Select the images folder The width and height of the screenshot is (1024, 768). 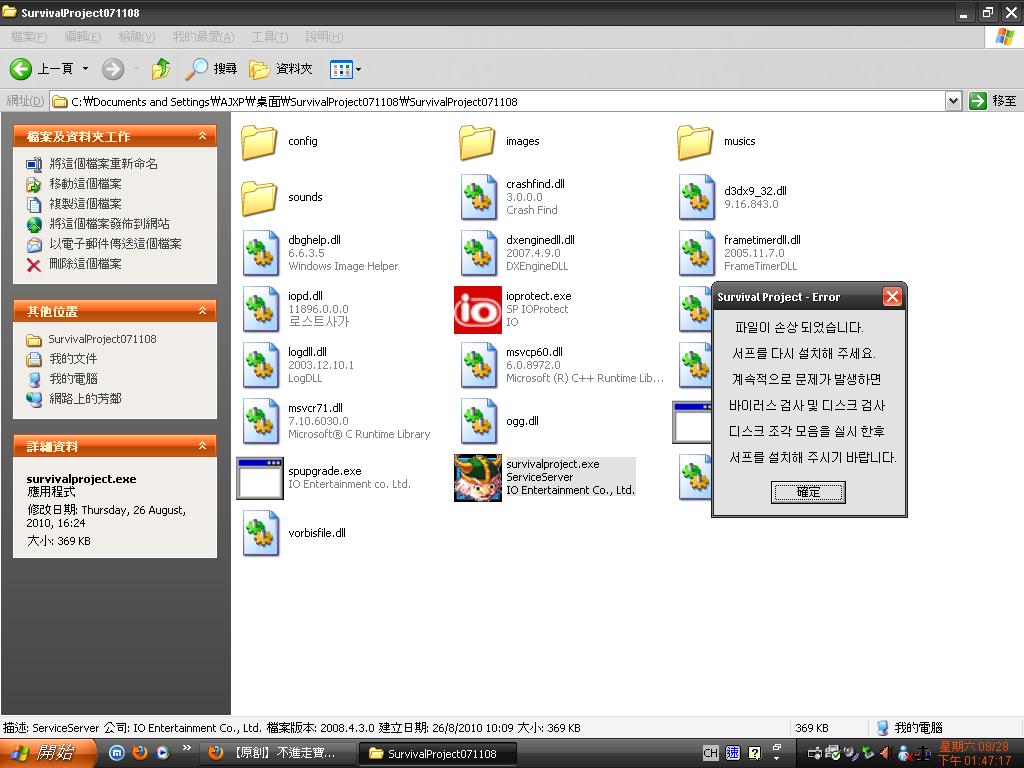click(500, 142)
